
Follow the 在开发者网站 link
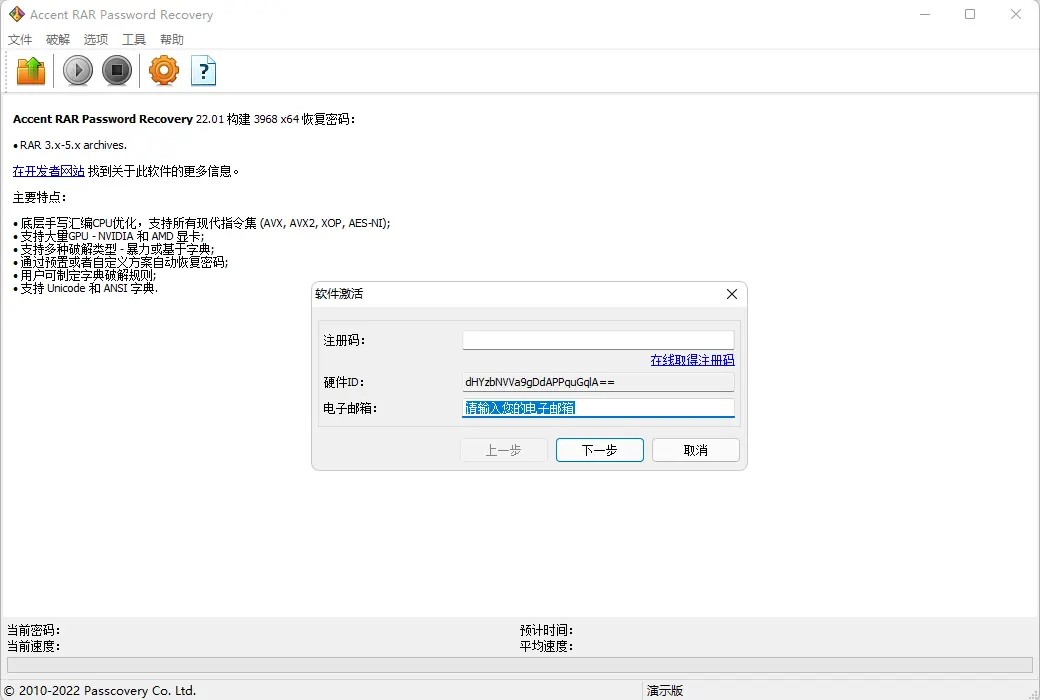click(48, 171)
